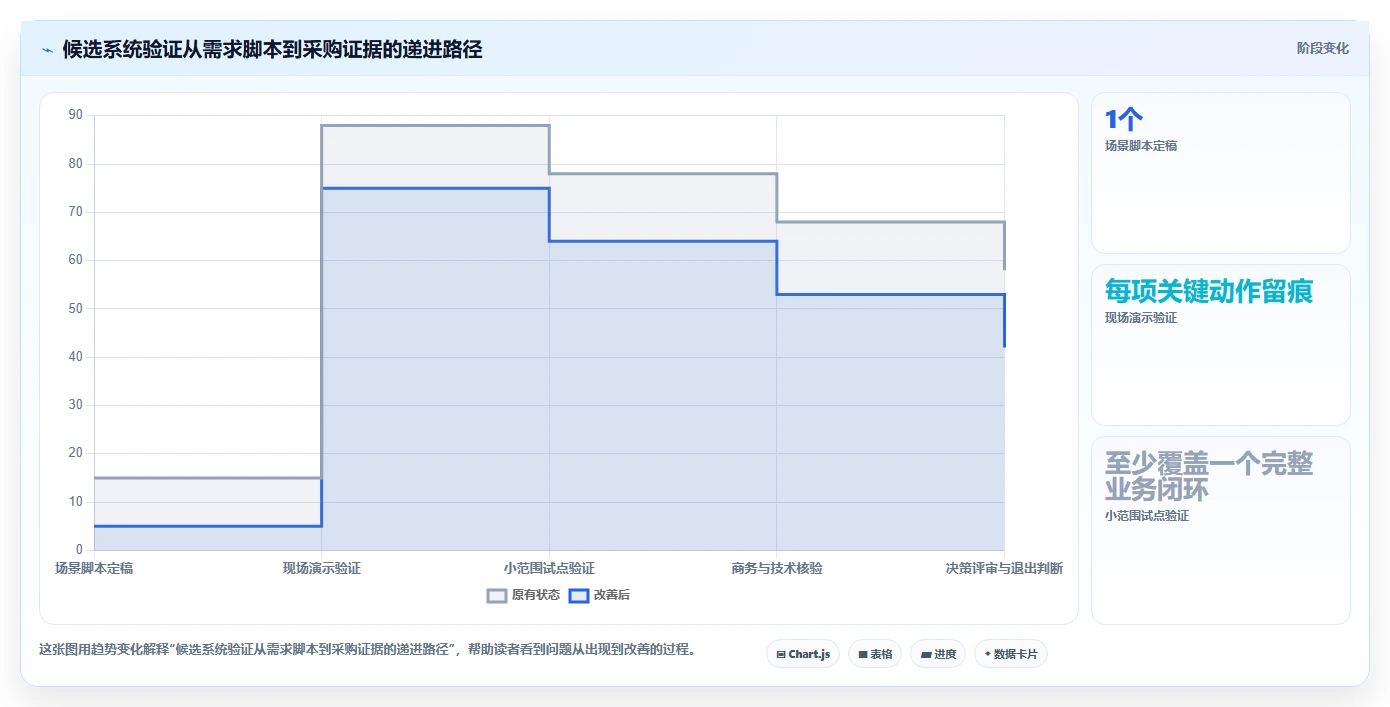The height and width of the screenshot is (707, 1390).
Task: Click the card subtitle 小范围试点验证
Action: pyautogui.click(x=1147, y=516)
